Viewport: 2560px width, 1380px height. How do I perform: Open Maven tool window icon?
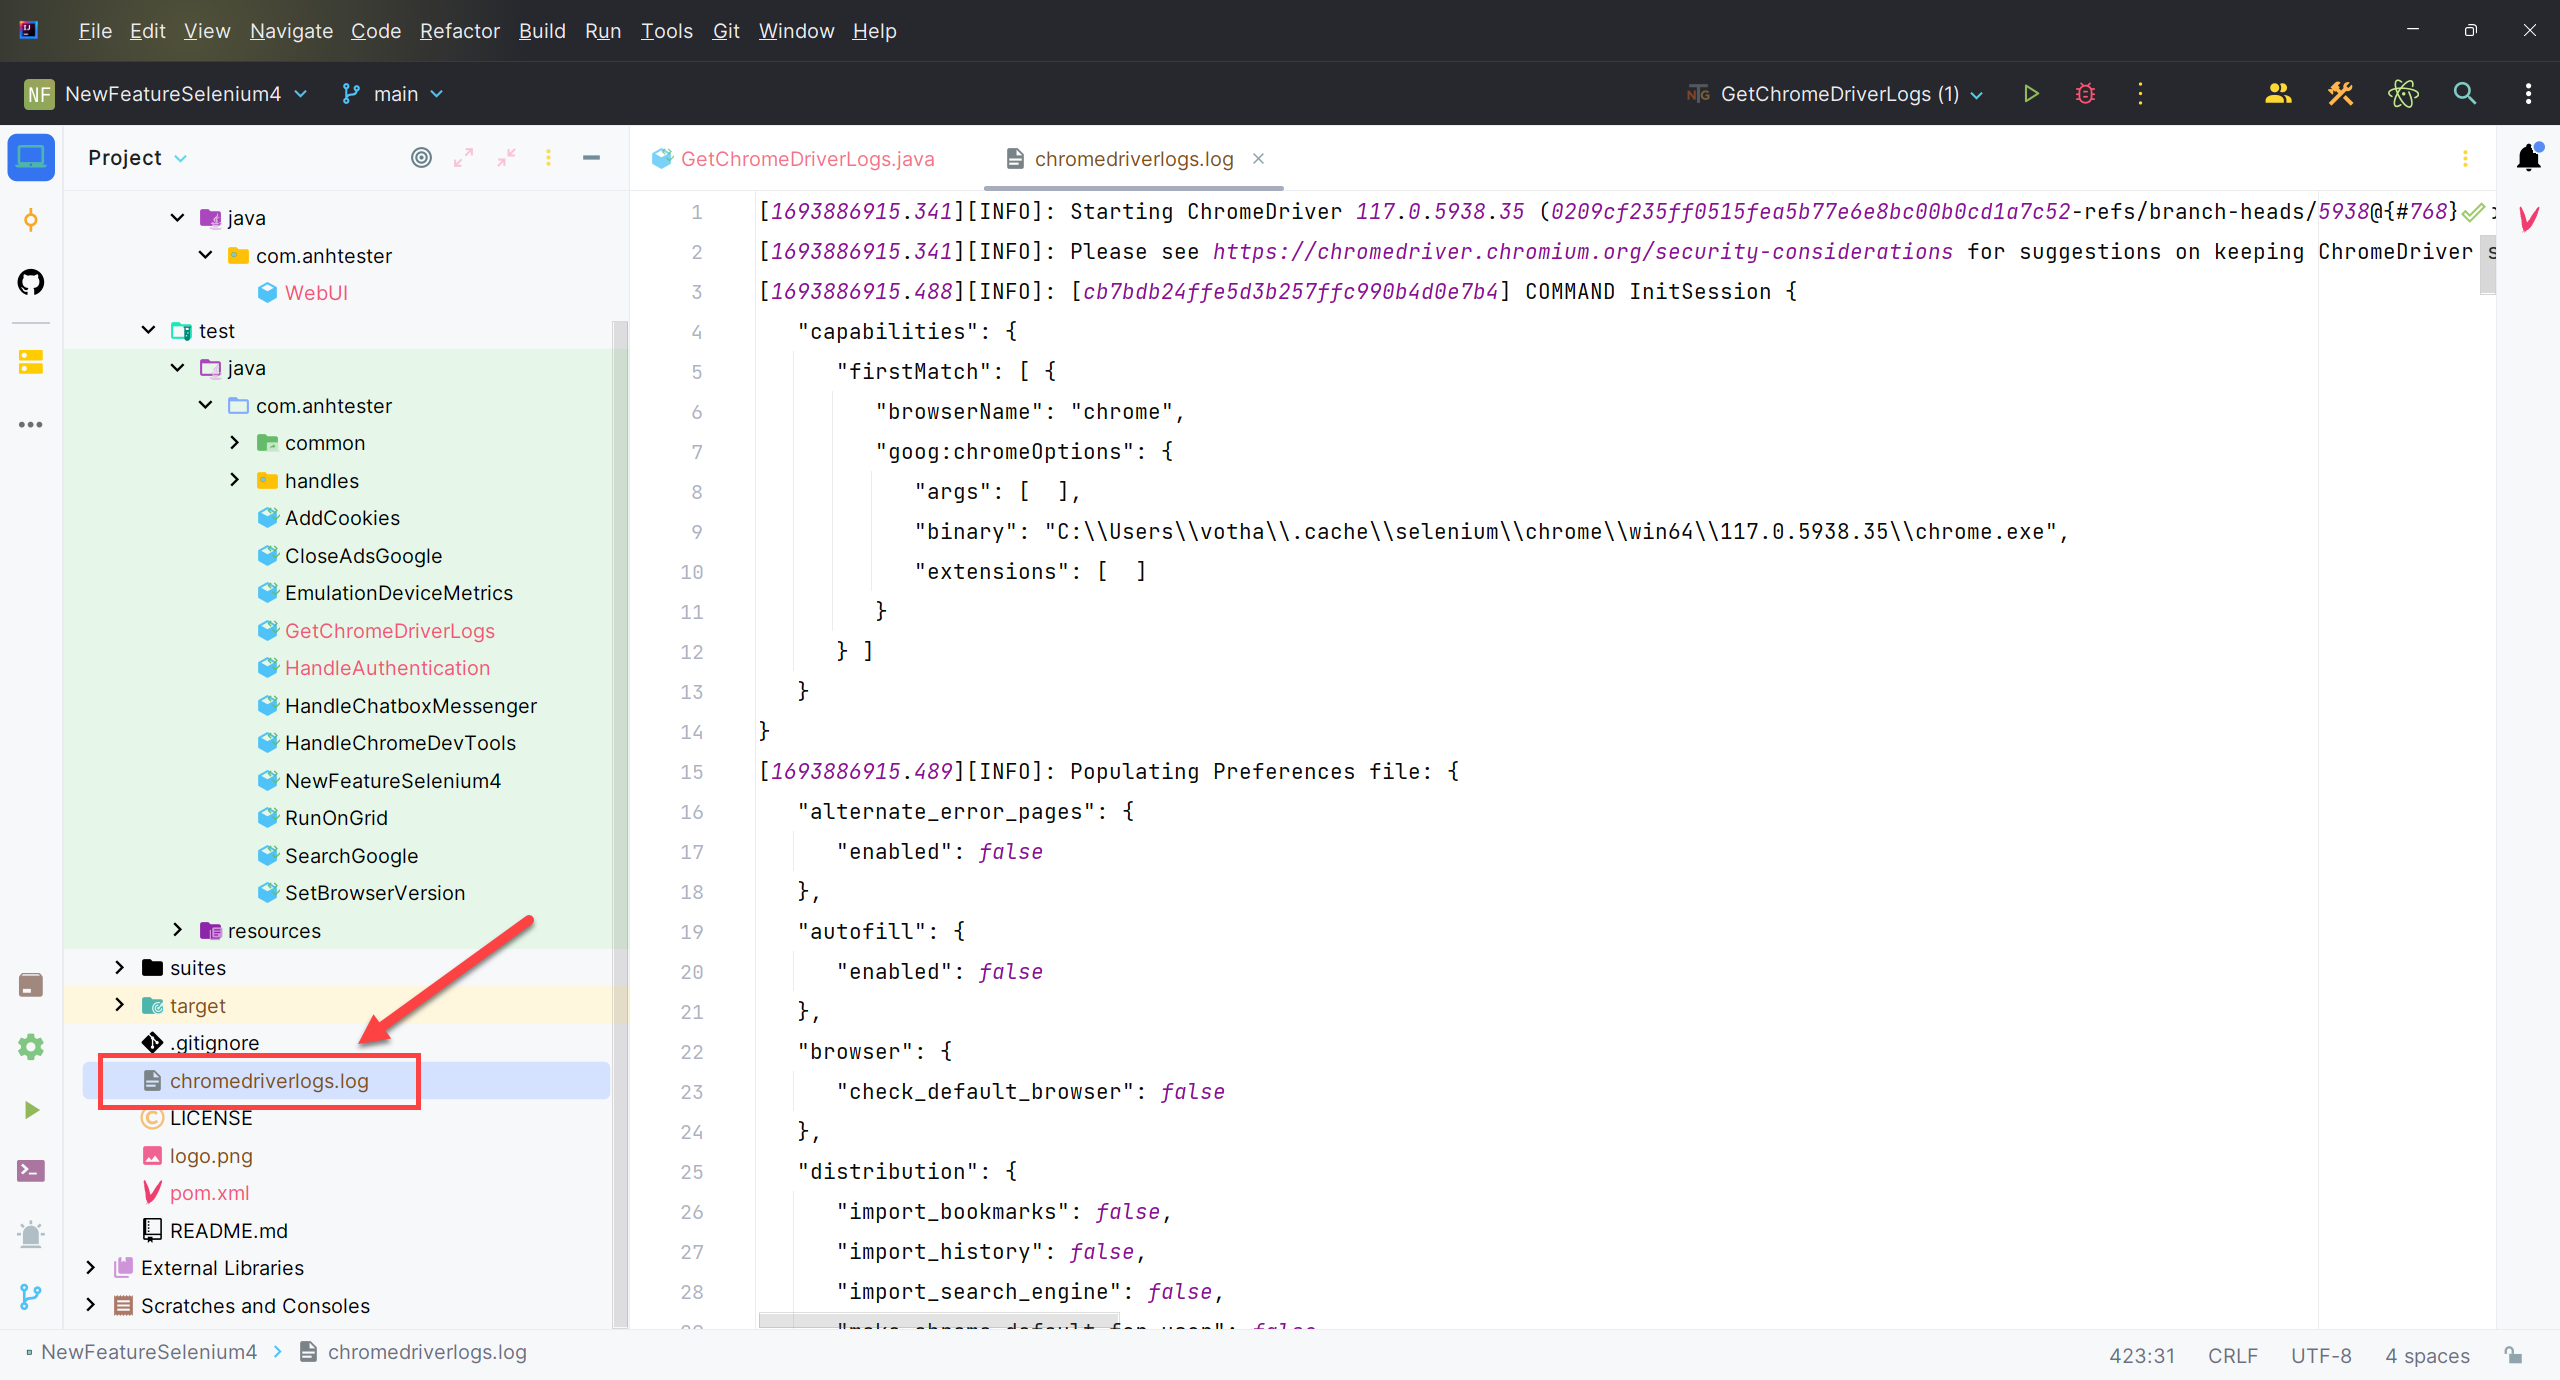(x=2529, y=218)
